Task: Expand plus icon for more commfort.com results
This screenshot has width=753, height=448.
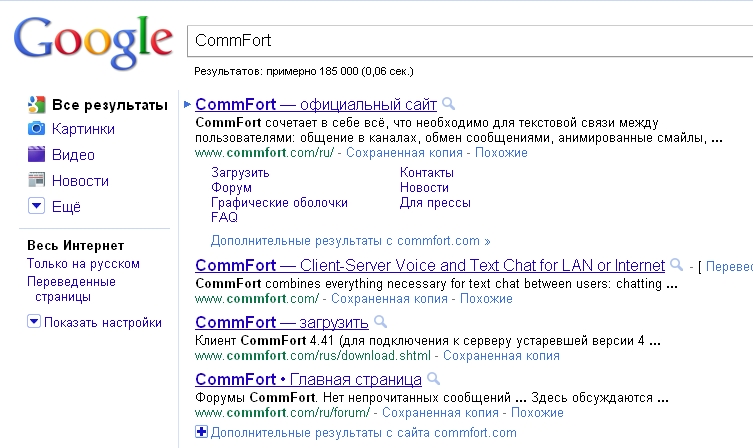Action: [x=201, y=432]
